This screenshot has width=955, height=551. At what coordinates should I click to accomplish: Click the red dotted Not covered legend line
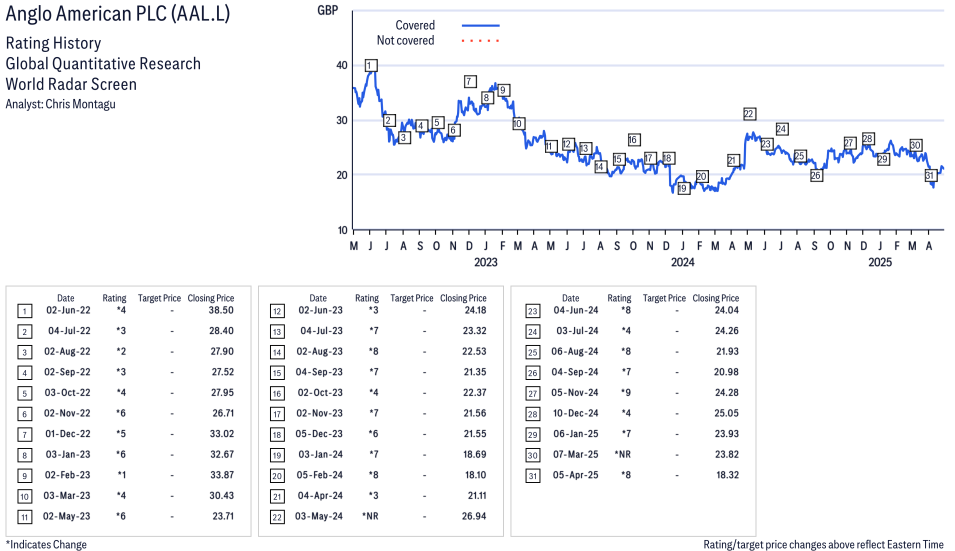(x=481, y=41)
